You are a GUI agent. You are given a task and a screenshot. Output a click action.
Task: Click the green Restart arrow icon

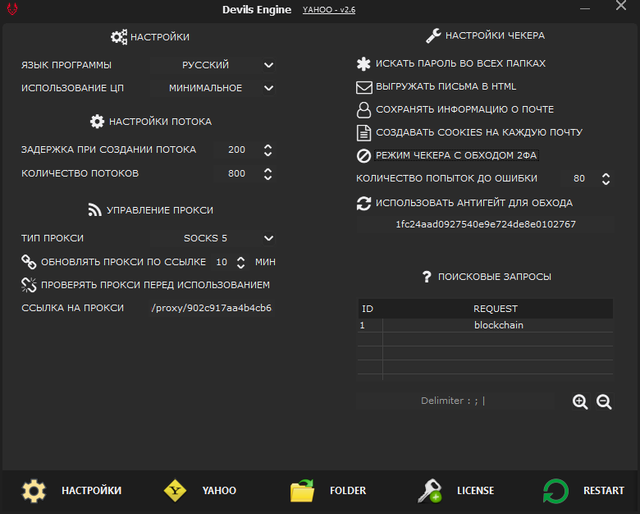[556, 491]
